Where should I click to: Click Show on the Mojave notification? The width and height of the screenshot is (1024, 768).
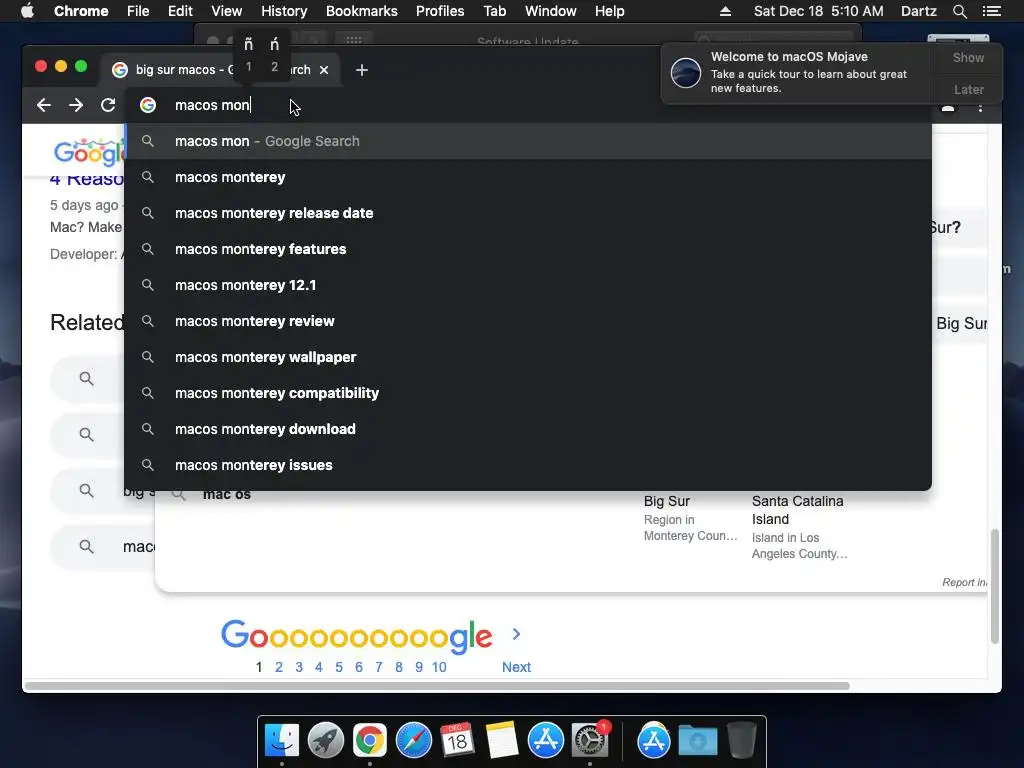pos(968,57)
